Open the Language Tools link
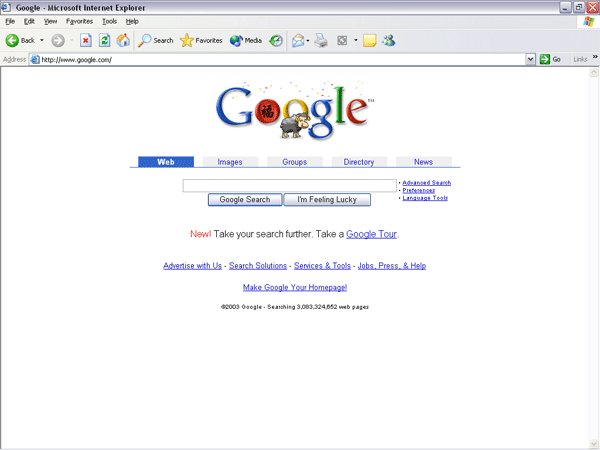This screenshot has height=450, width=600. coord(425,198)
